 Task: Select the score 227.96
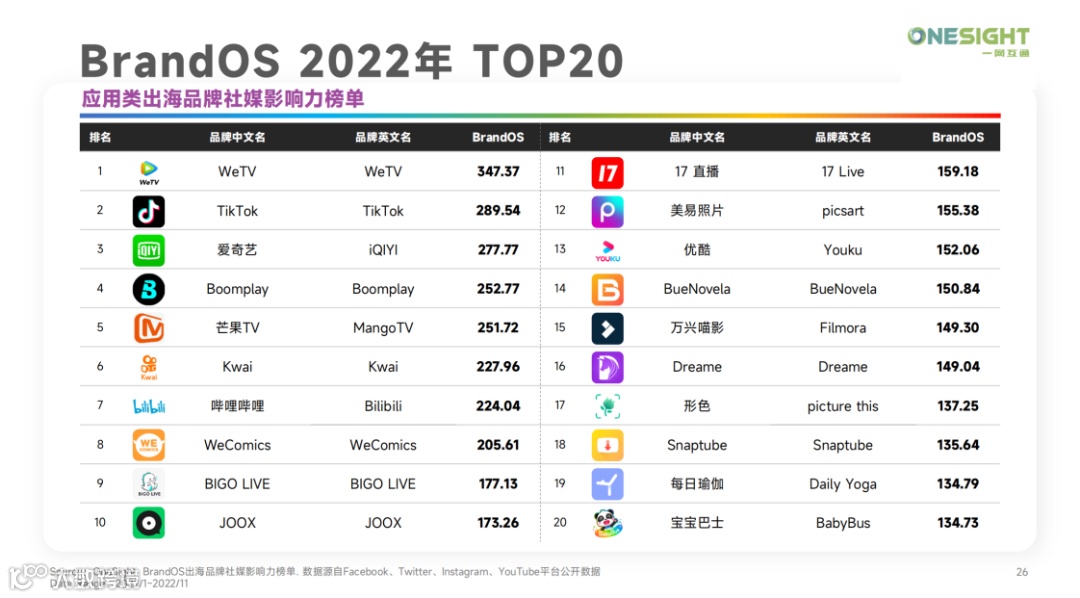(498, 367)
